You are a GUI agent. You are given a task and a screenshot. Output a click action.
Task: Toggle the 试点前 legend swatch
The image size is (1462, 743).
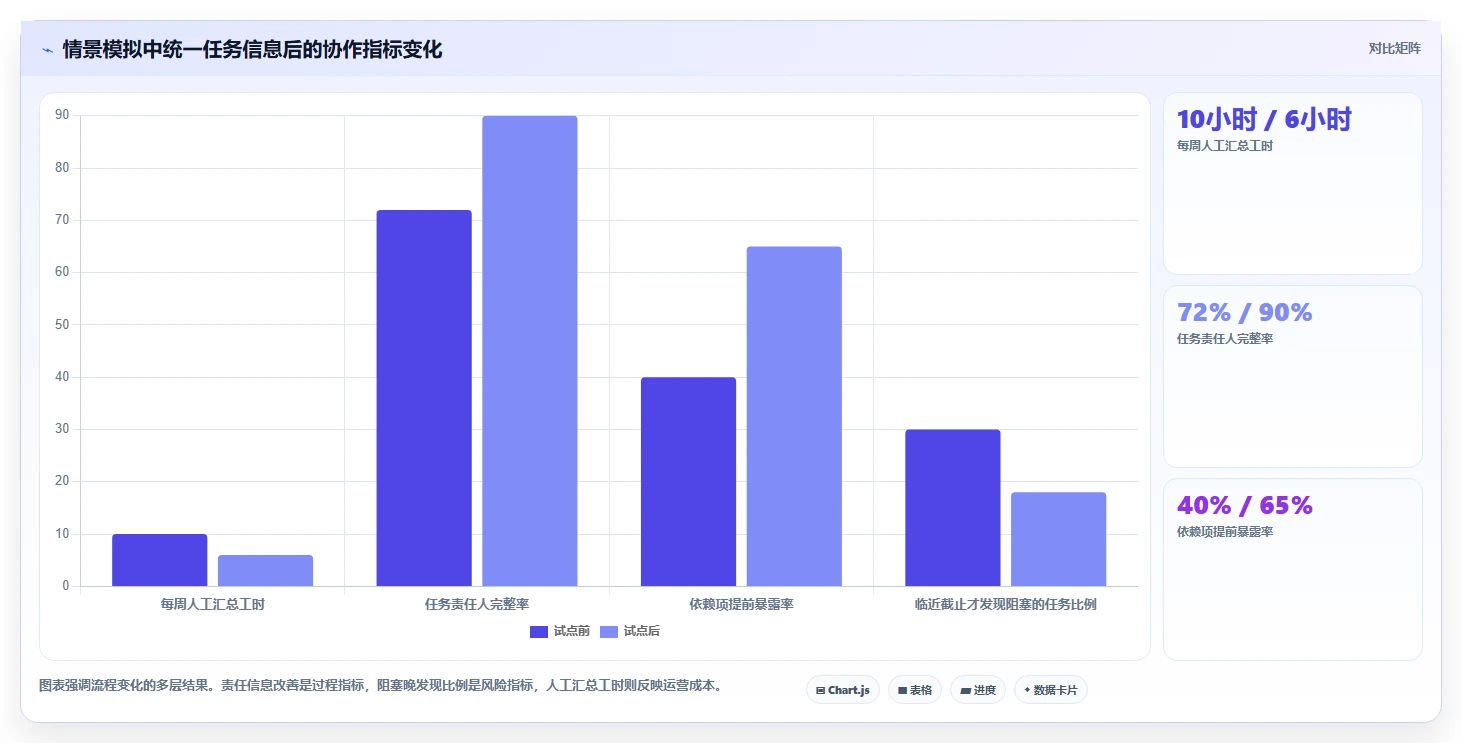(539, 631)
